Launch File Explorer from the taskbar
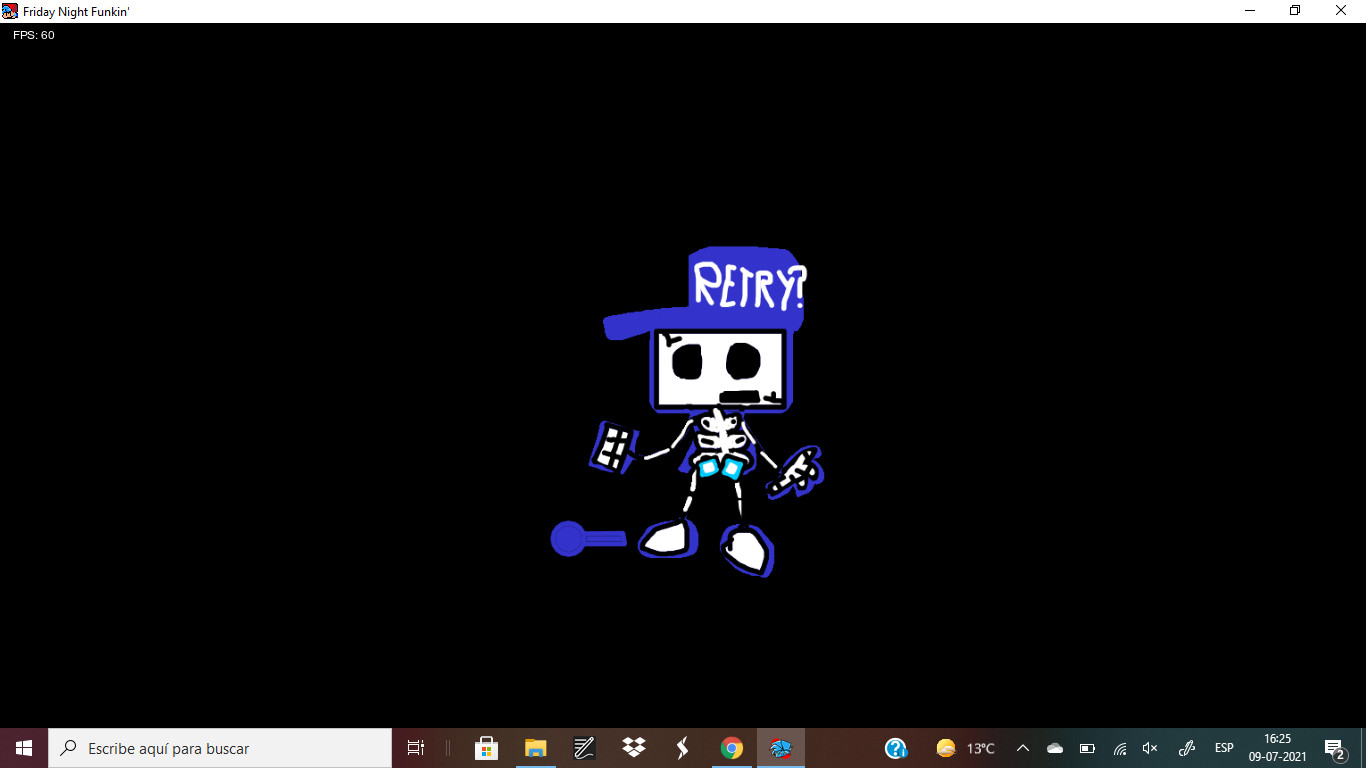1366x768 pixels. click(535, 747)
